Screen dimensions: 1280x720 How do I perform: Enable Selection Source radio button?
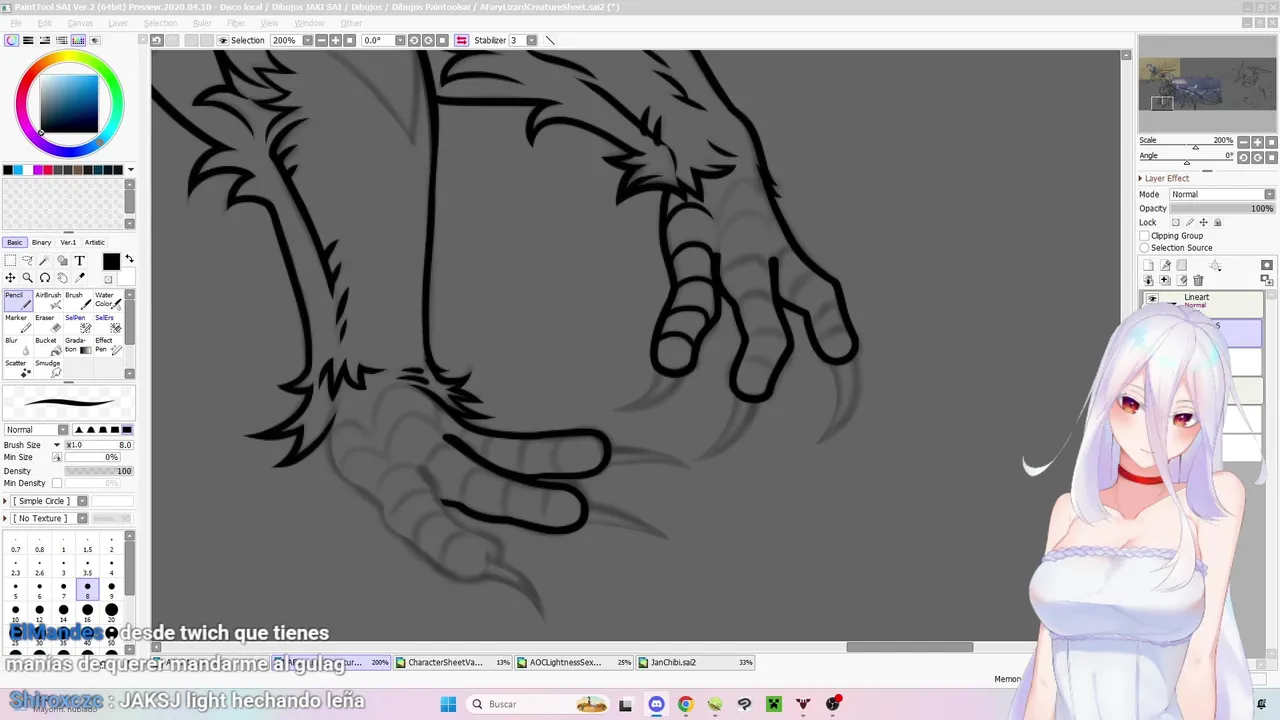pyautogui.click(x=1144, y=248)
